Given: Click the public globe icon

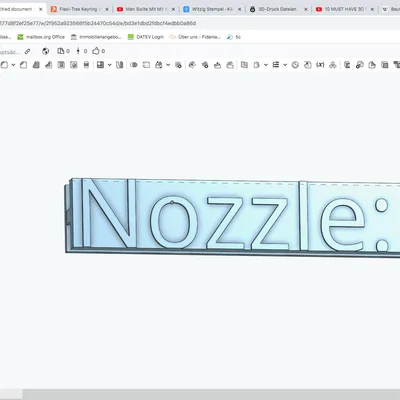Looking at the screenshot, I should point(46,51).
